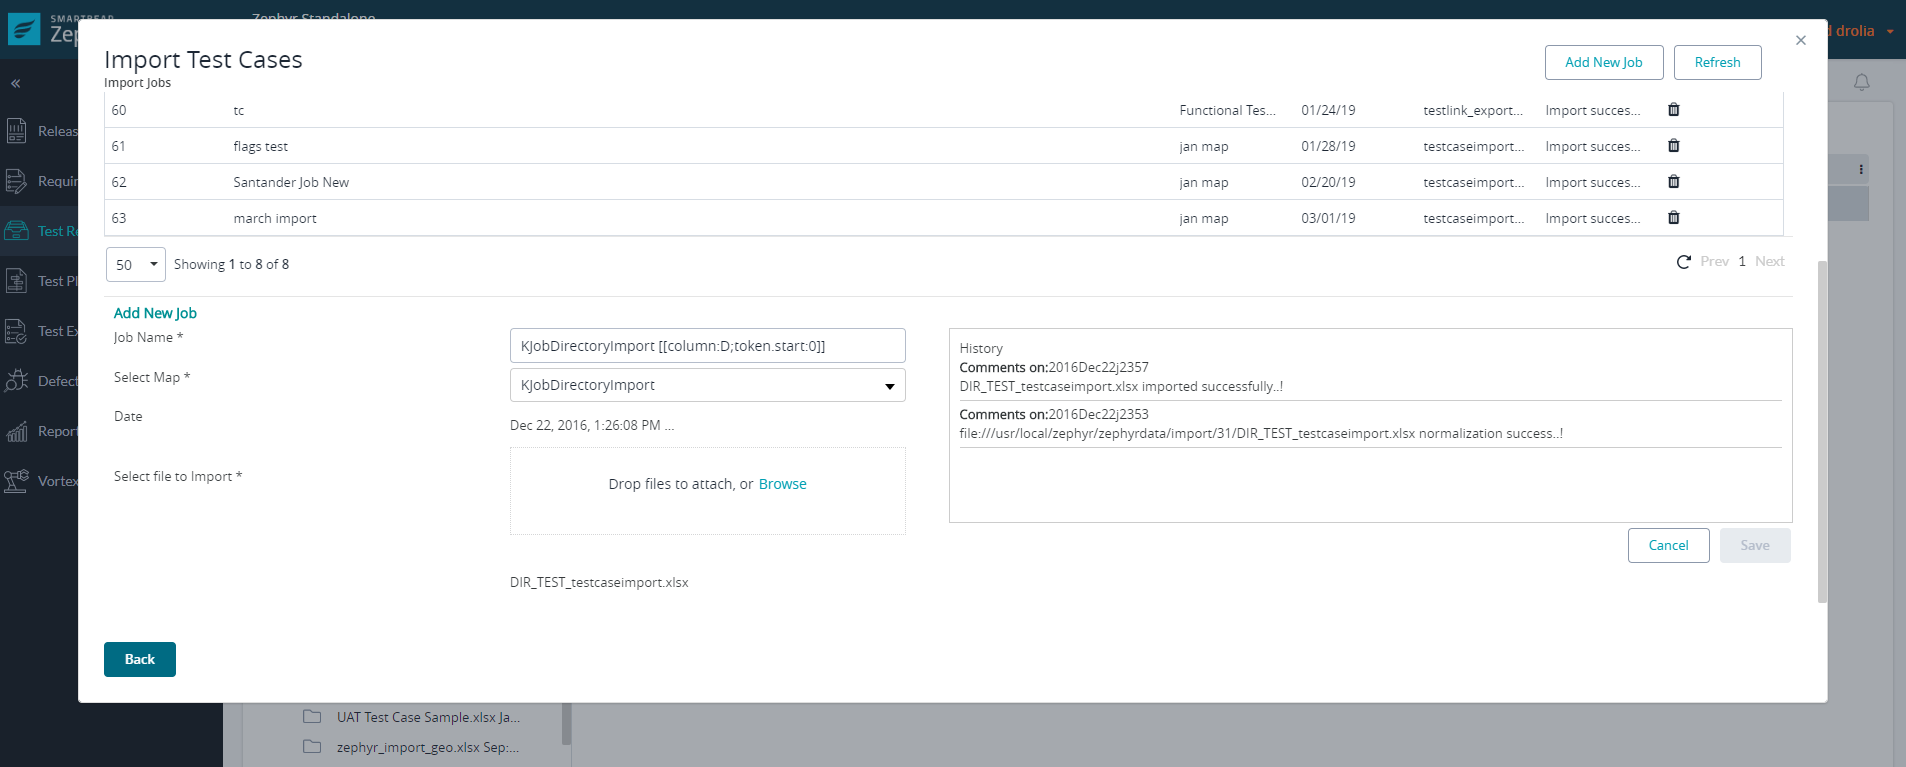Click the Job Name input field
Image resolution: width=1906 pixels, height=767 pixels.
click(707, 346)
